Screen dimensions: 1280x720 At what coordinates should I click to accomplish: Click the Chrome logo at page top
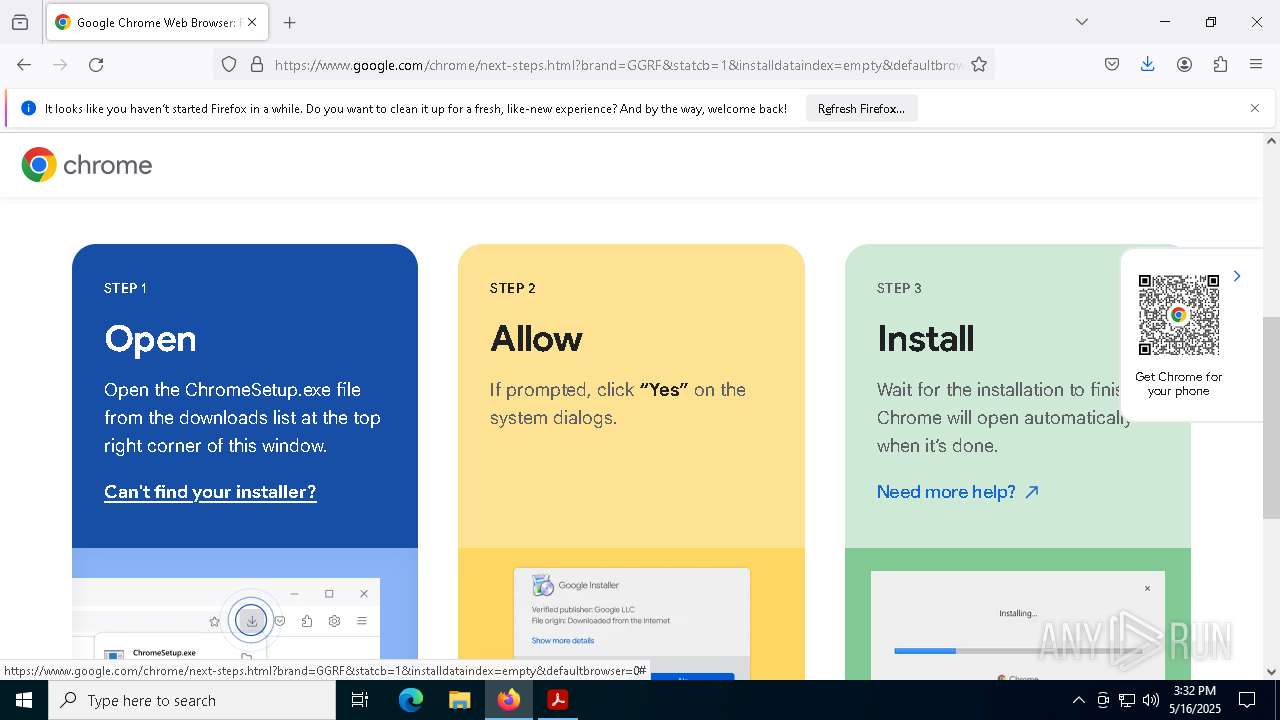pos(87,165)
